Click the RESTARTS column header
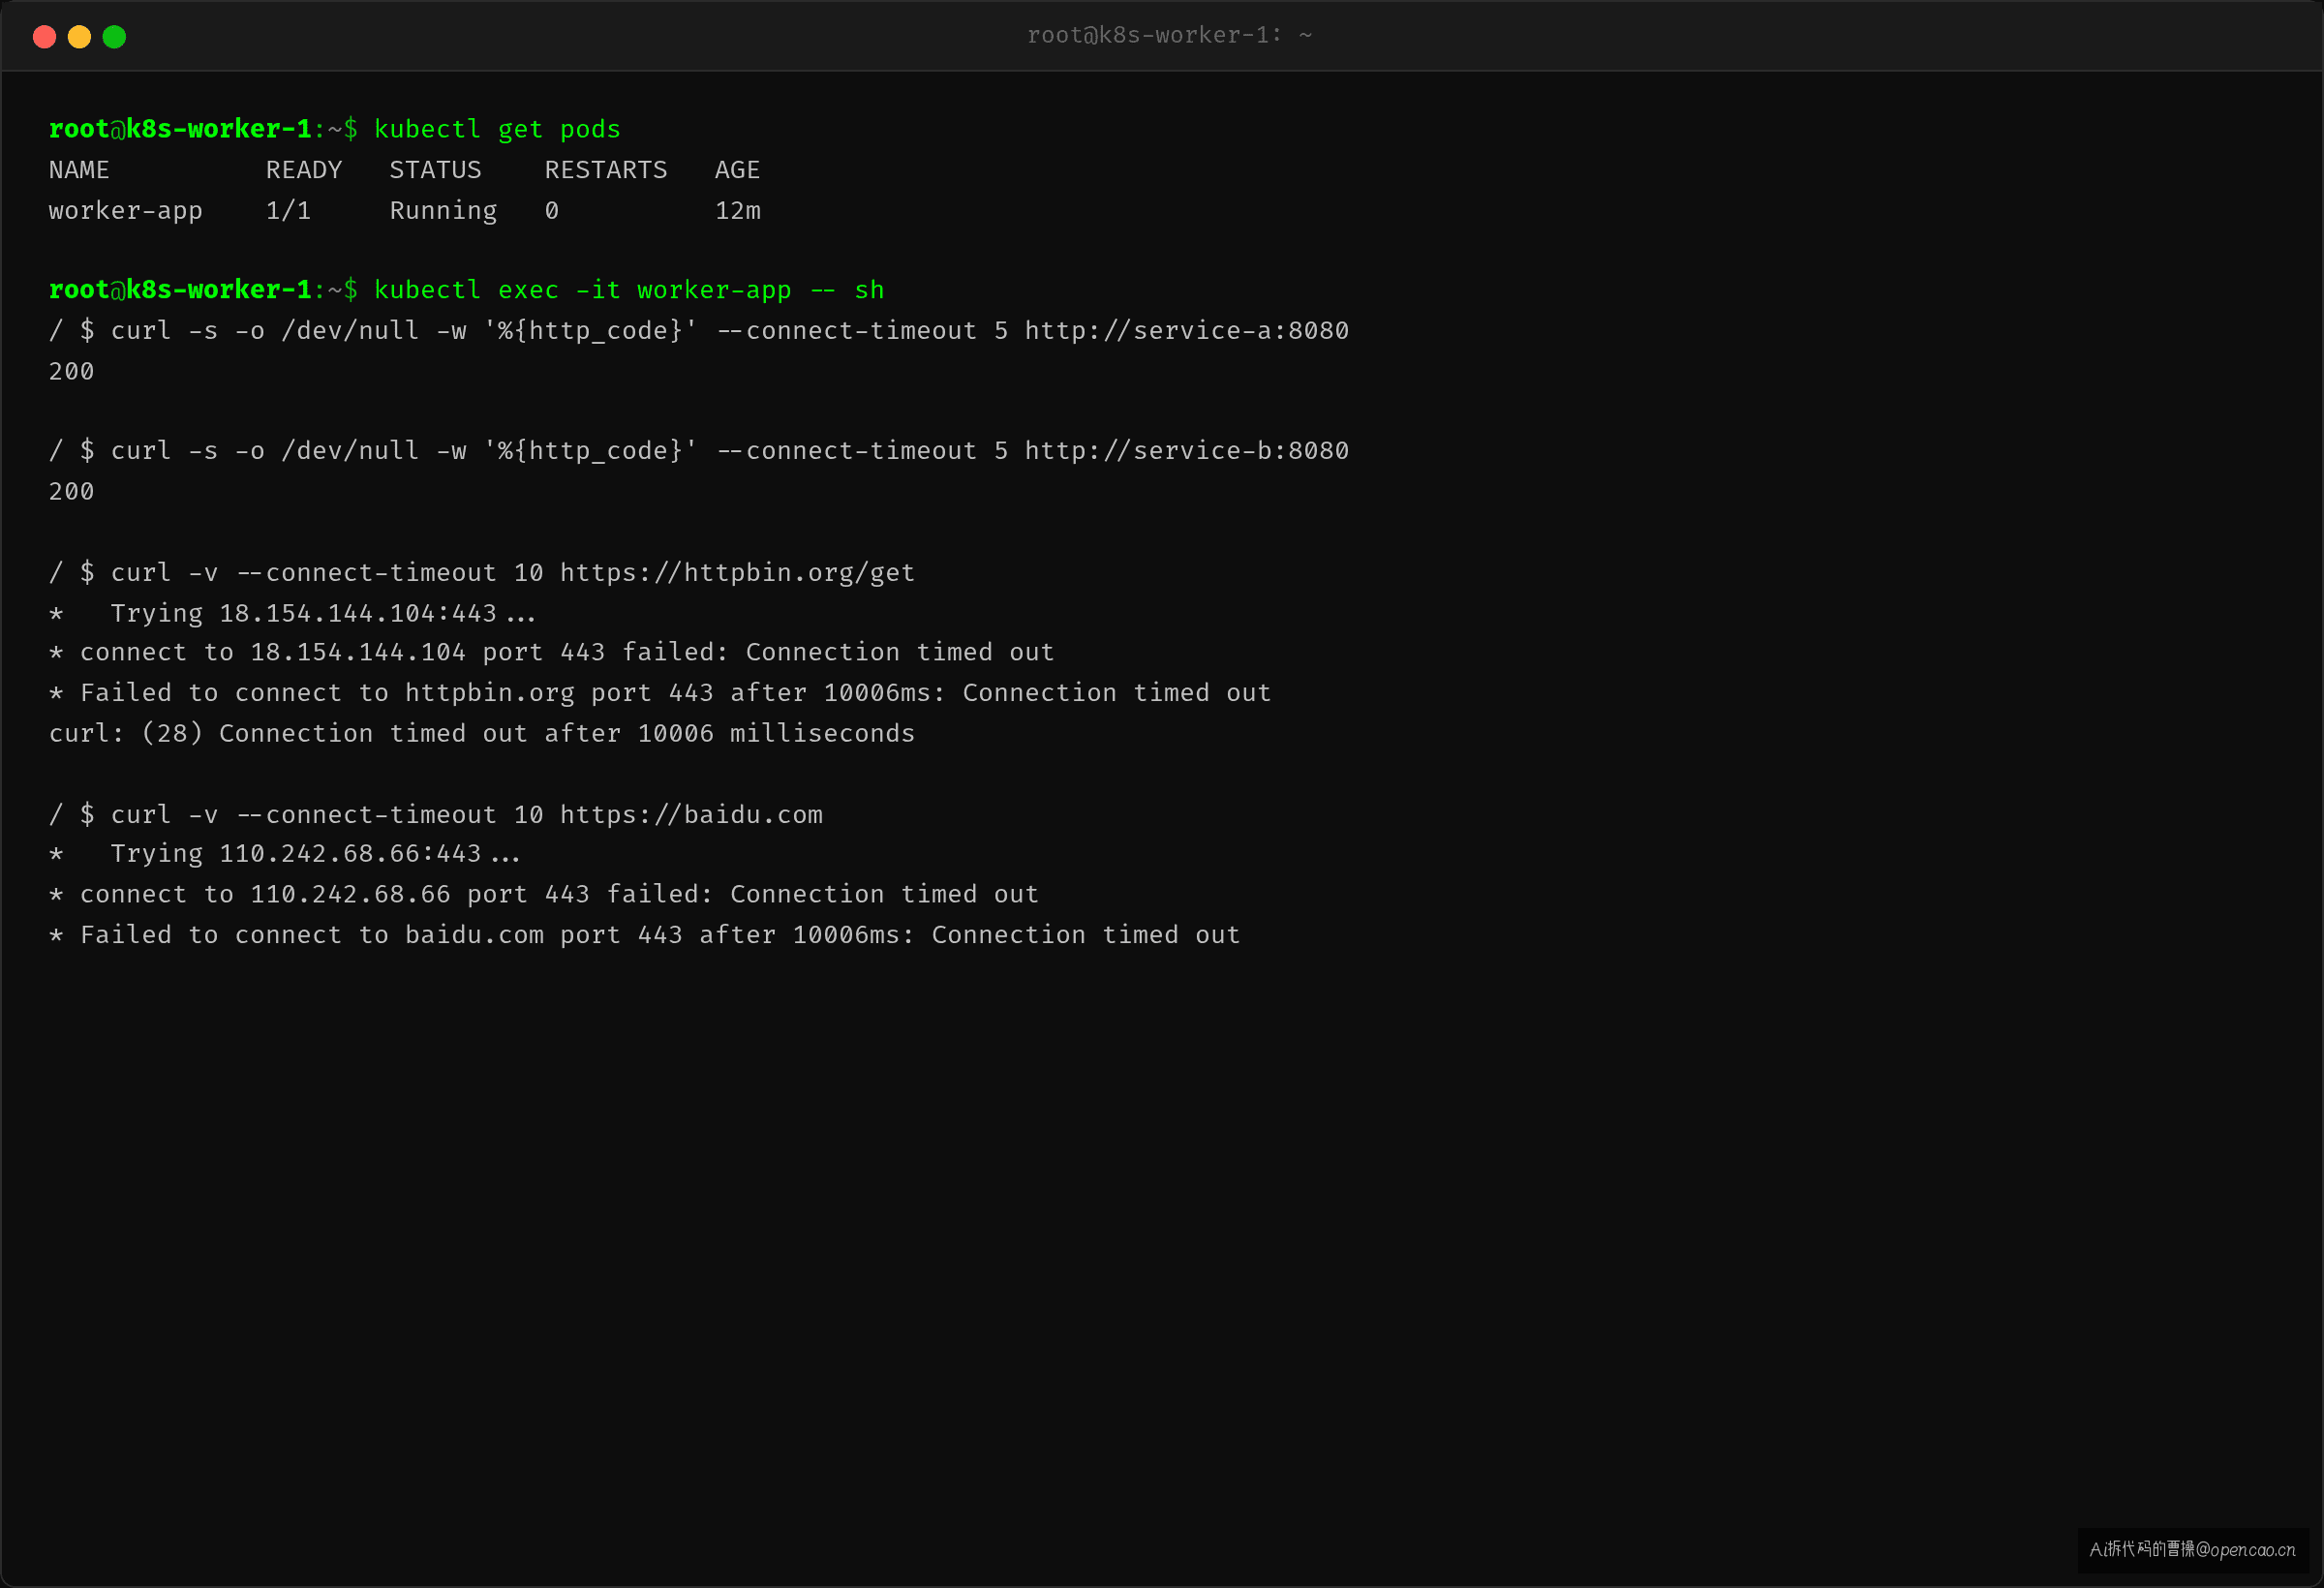Viewport: 2324px width, 1588px height. (606, 170)
